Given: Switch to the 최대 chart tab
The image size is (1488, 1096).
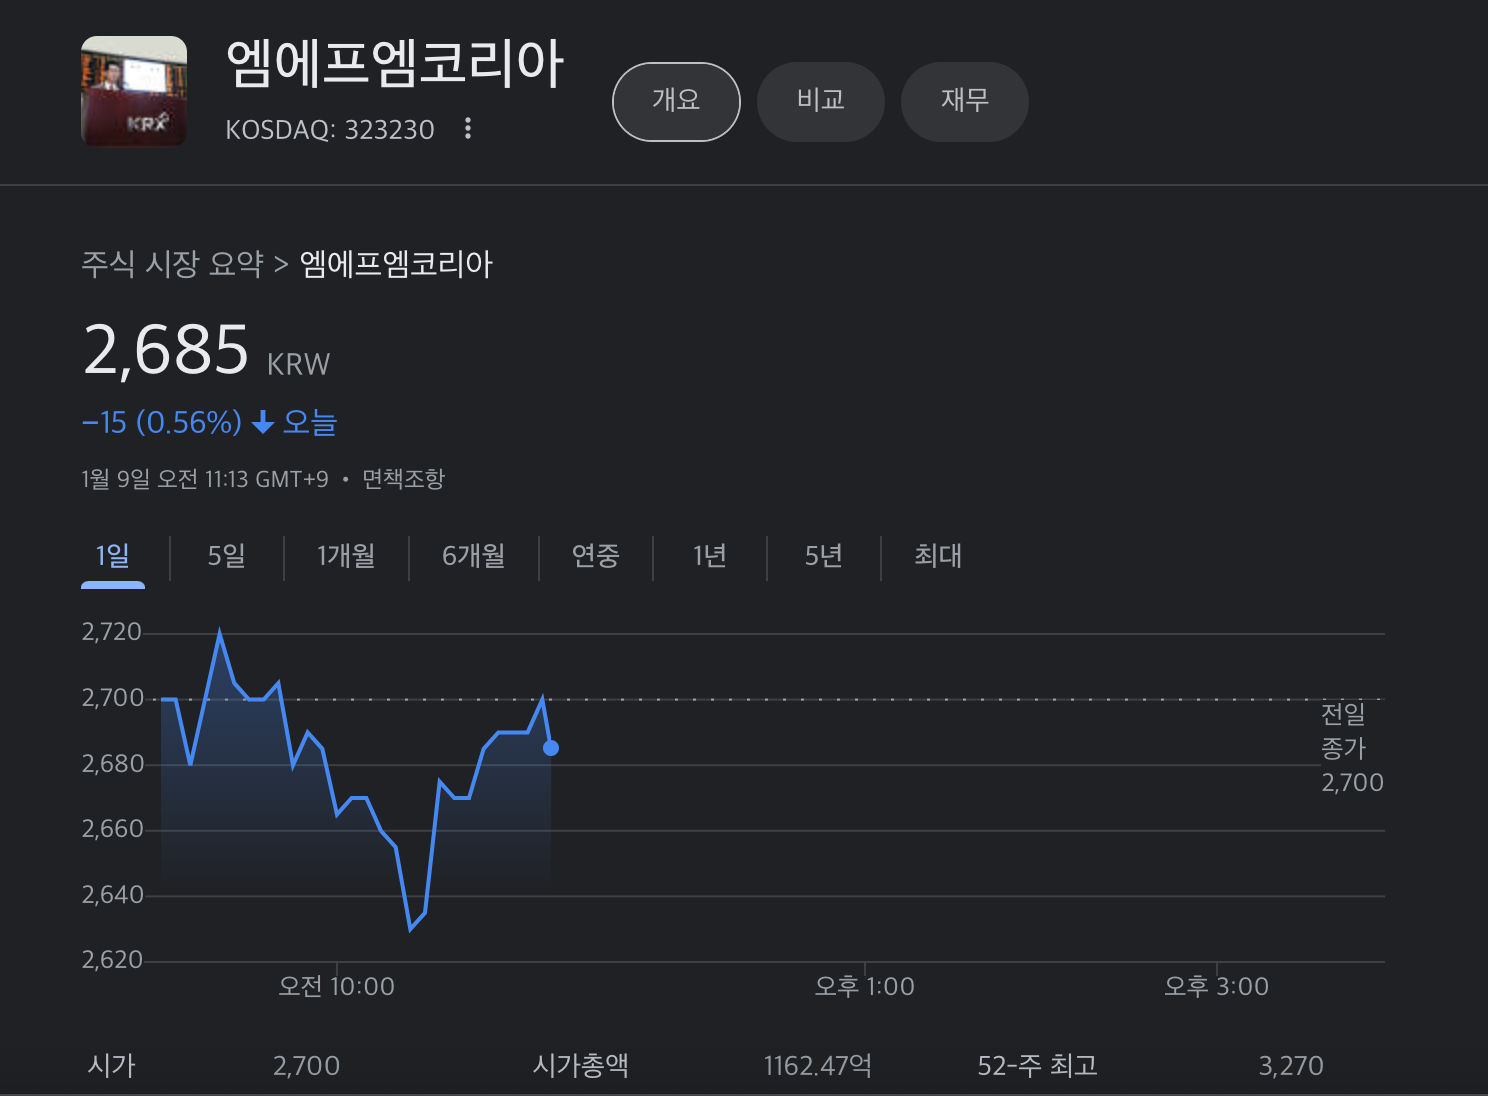Looking at the screenshot, I should pyautogui.click(x=938, y=556).
